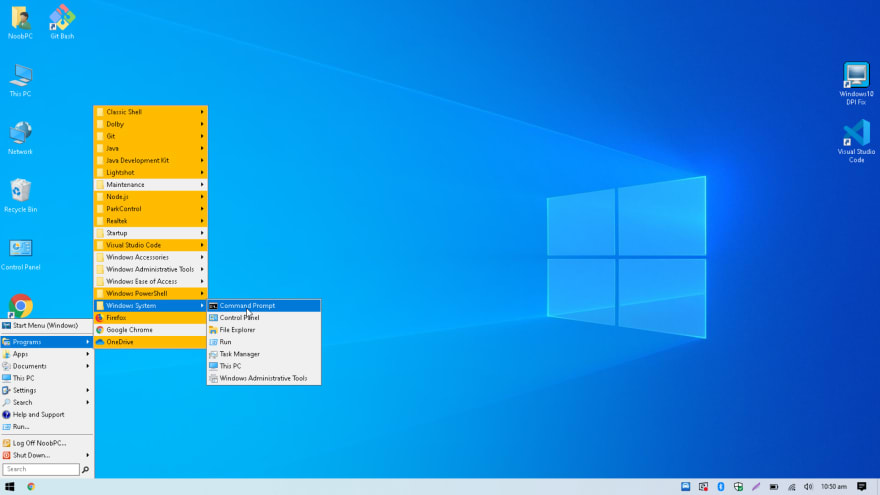Open Task Manager from the submenu
This screenshot has width=880, height=495.
(x=264, y=354)
